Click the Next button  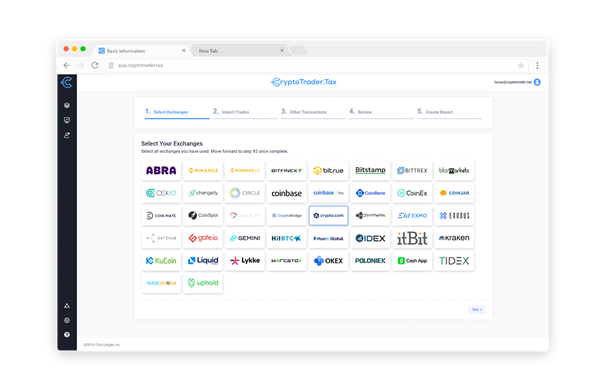(x=477, y=310)
